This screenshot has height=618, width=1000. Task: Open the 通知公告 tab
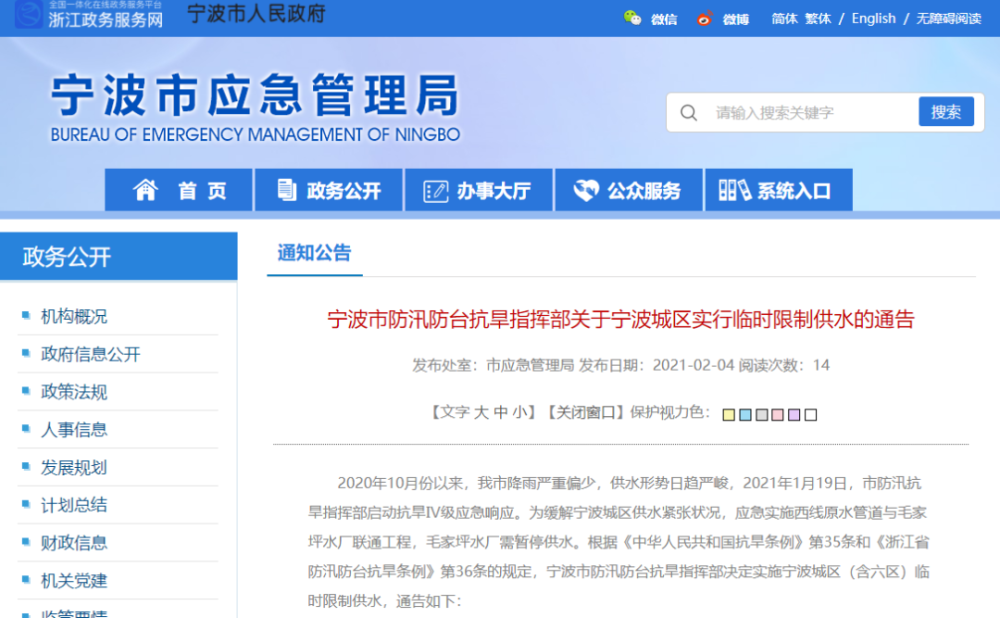pyautogui.click(x=314, y=253)
